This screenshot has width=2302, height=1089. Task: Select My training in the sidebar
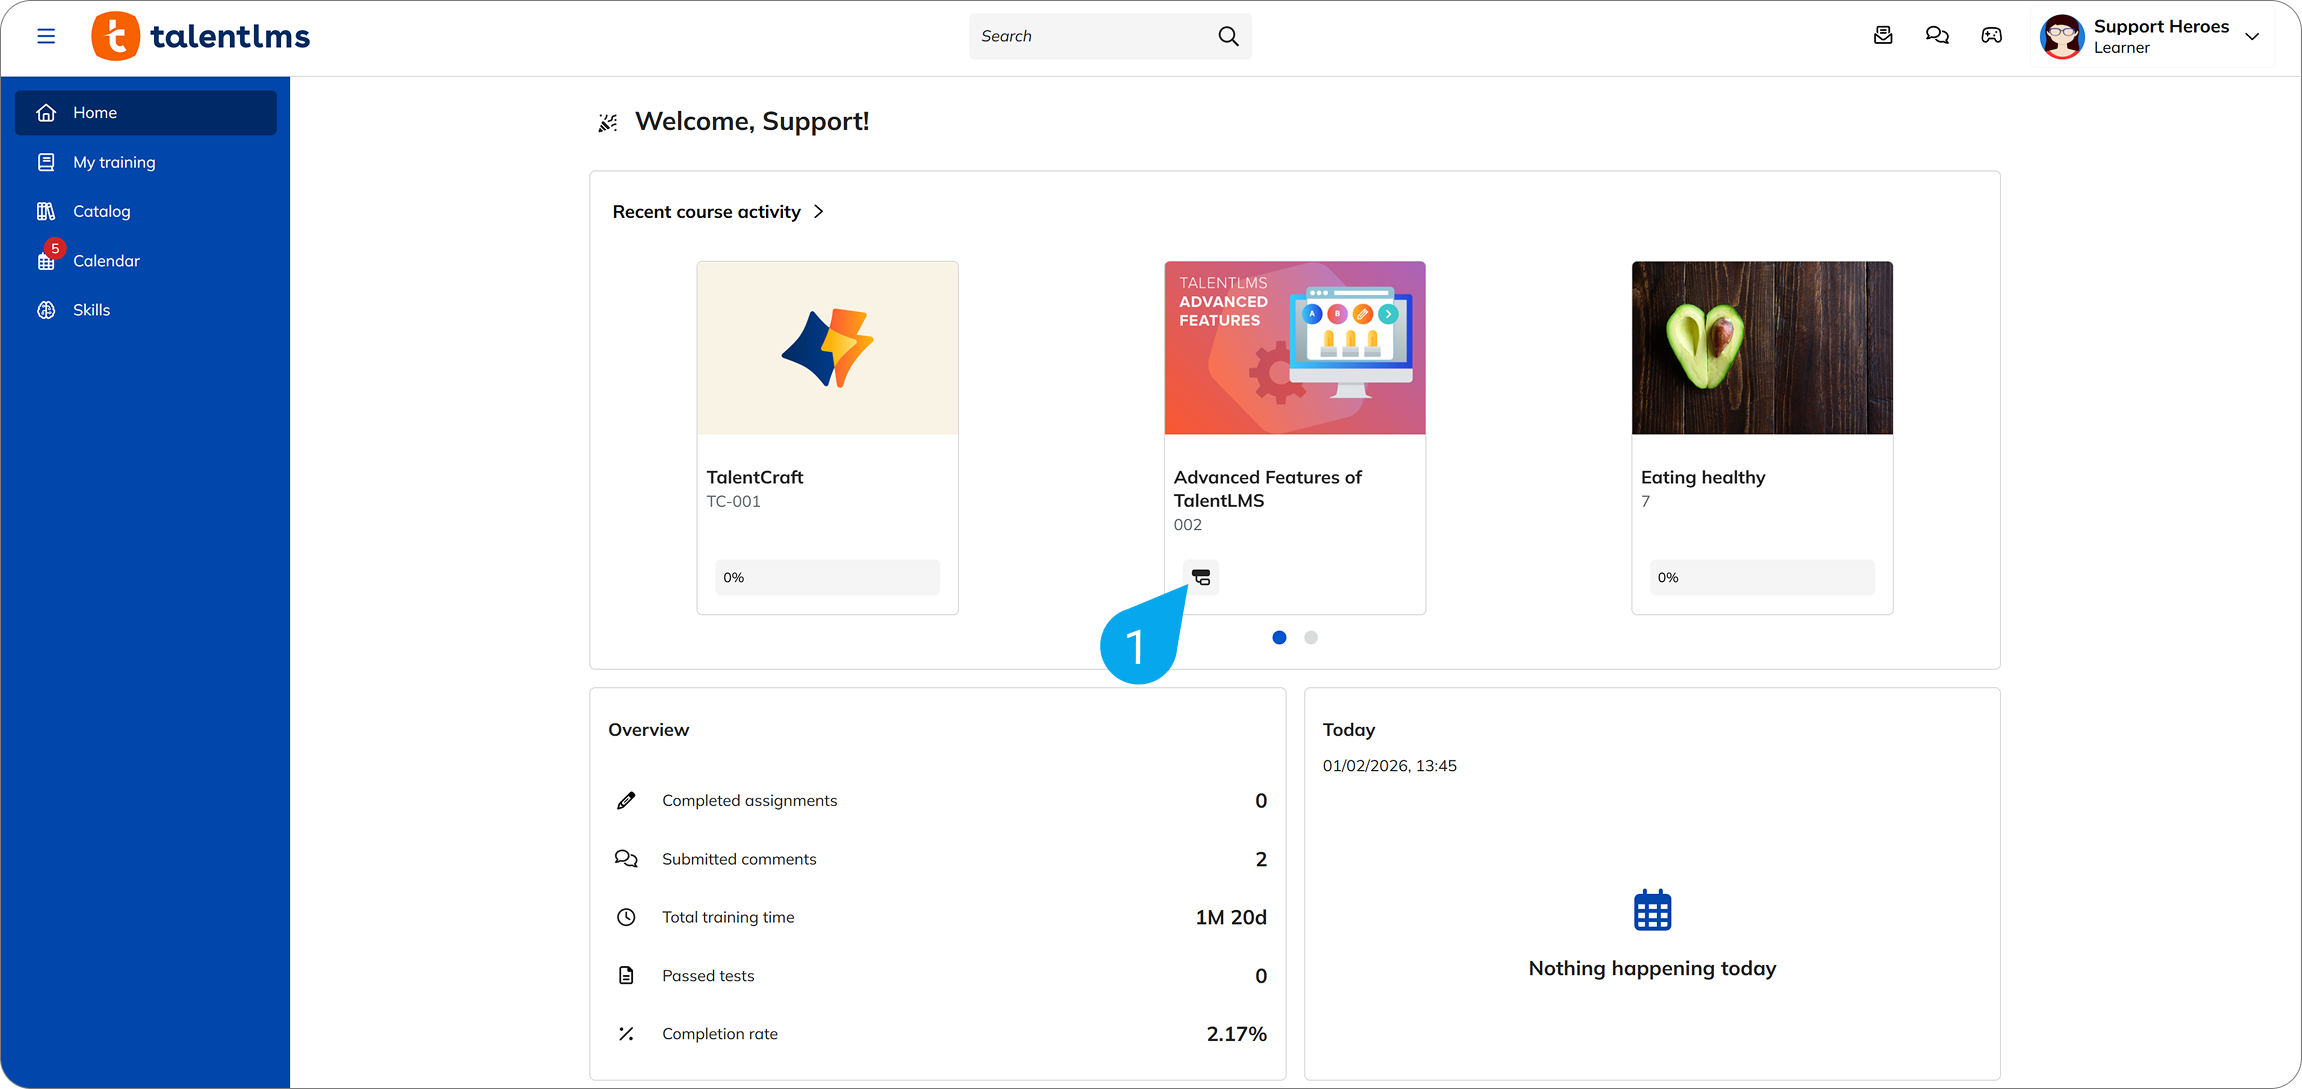[x=114, y=161]
